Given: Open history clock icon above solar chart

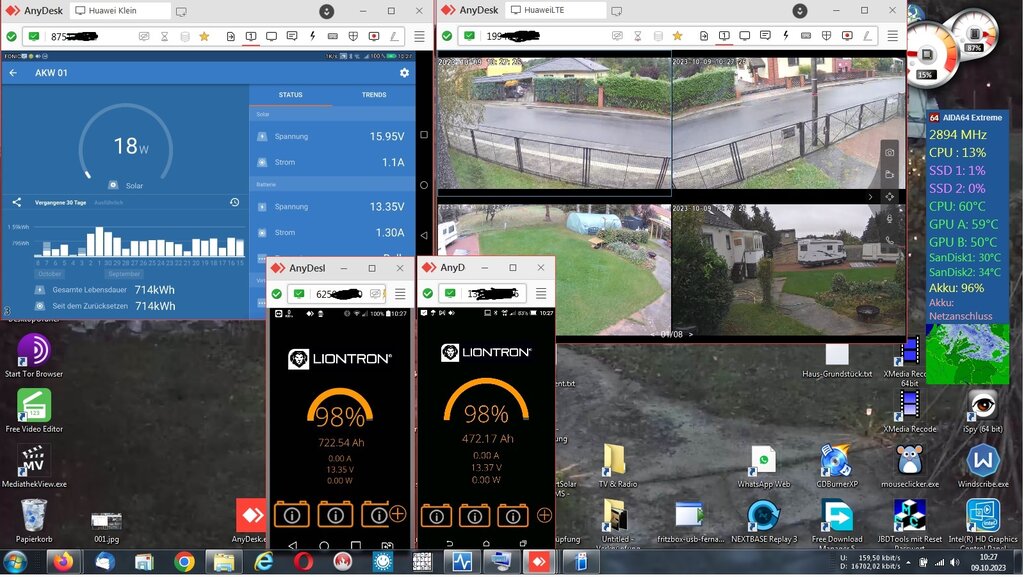Looking at the screenshot, I should click(234, 202).
